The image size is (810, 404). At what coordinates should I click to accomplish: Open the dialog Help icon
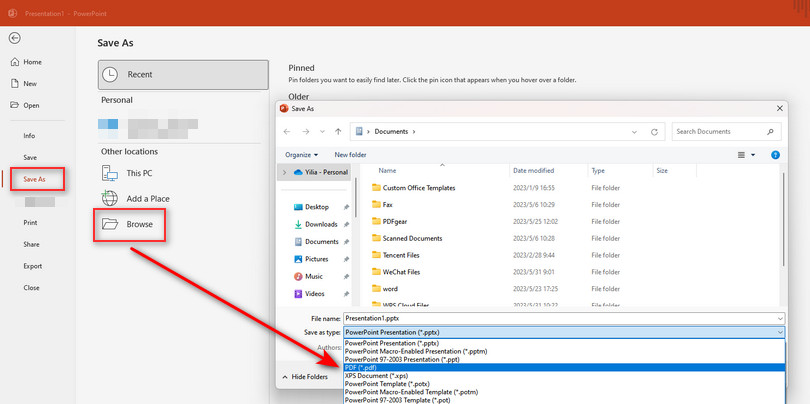[775, 155]
